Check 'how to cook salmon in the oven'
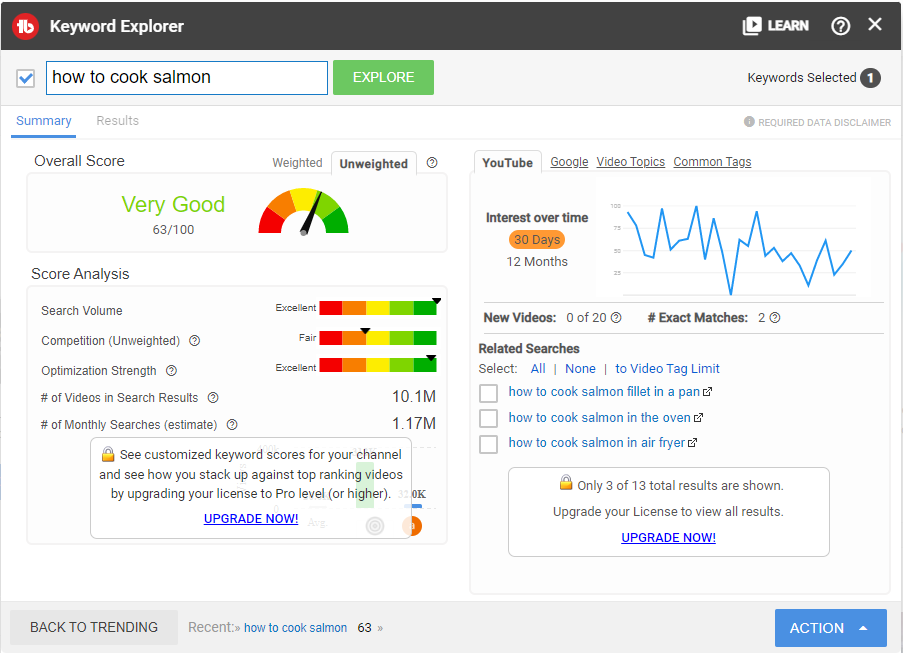The height and width of the screenshot is (653, 903). (x=488, y=419)
